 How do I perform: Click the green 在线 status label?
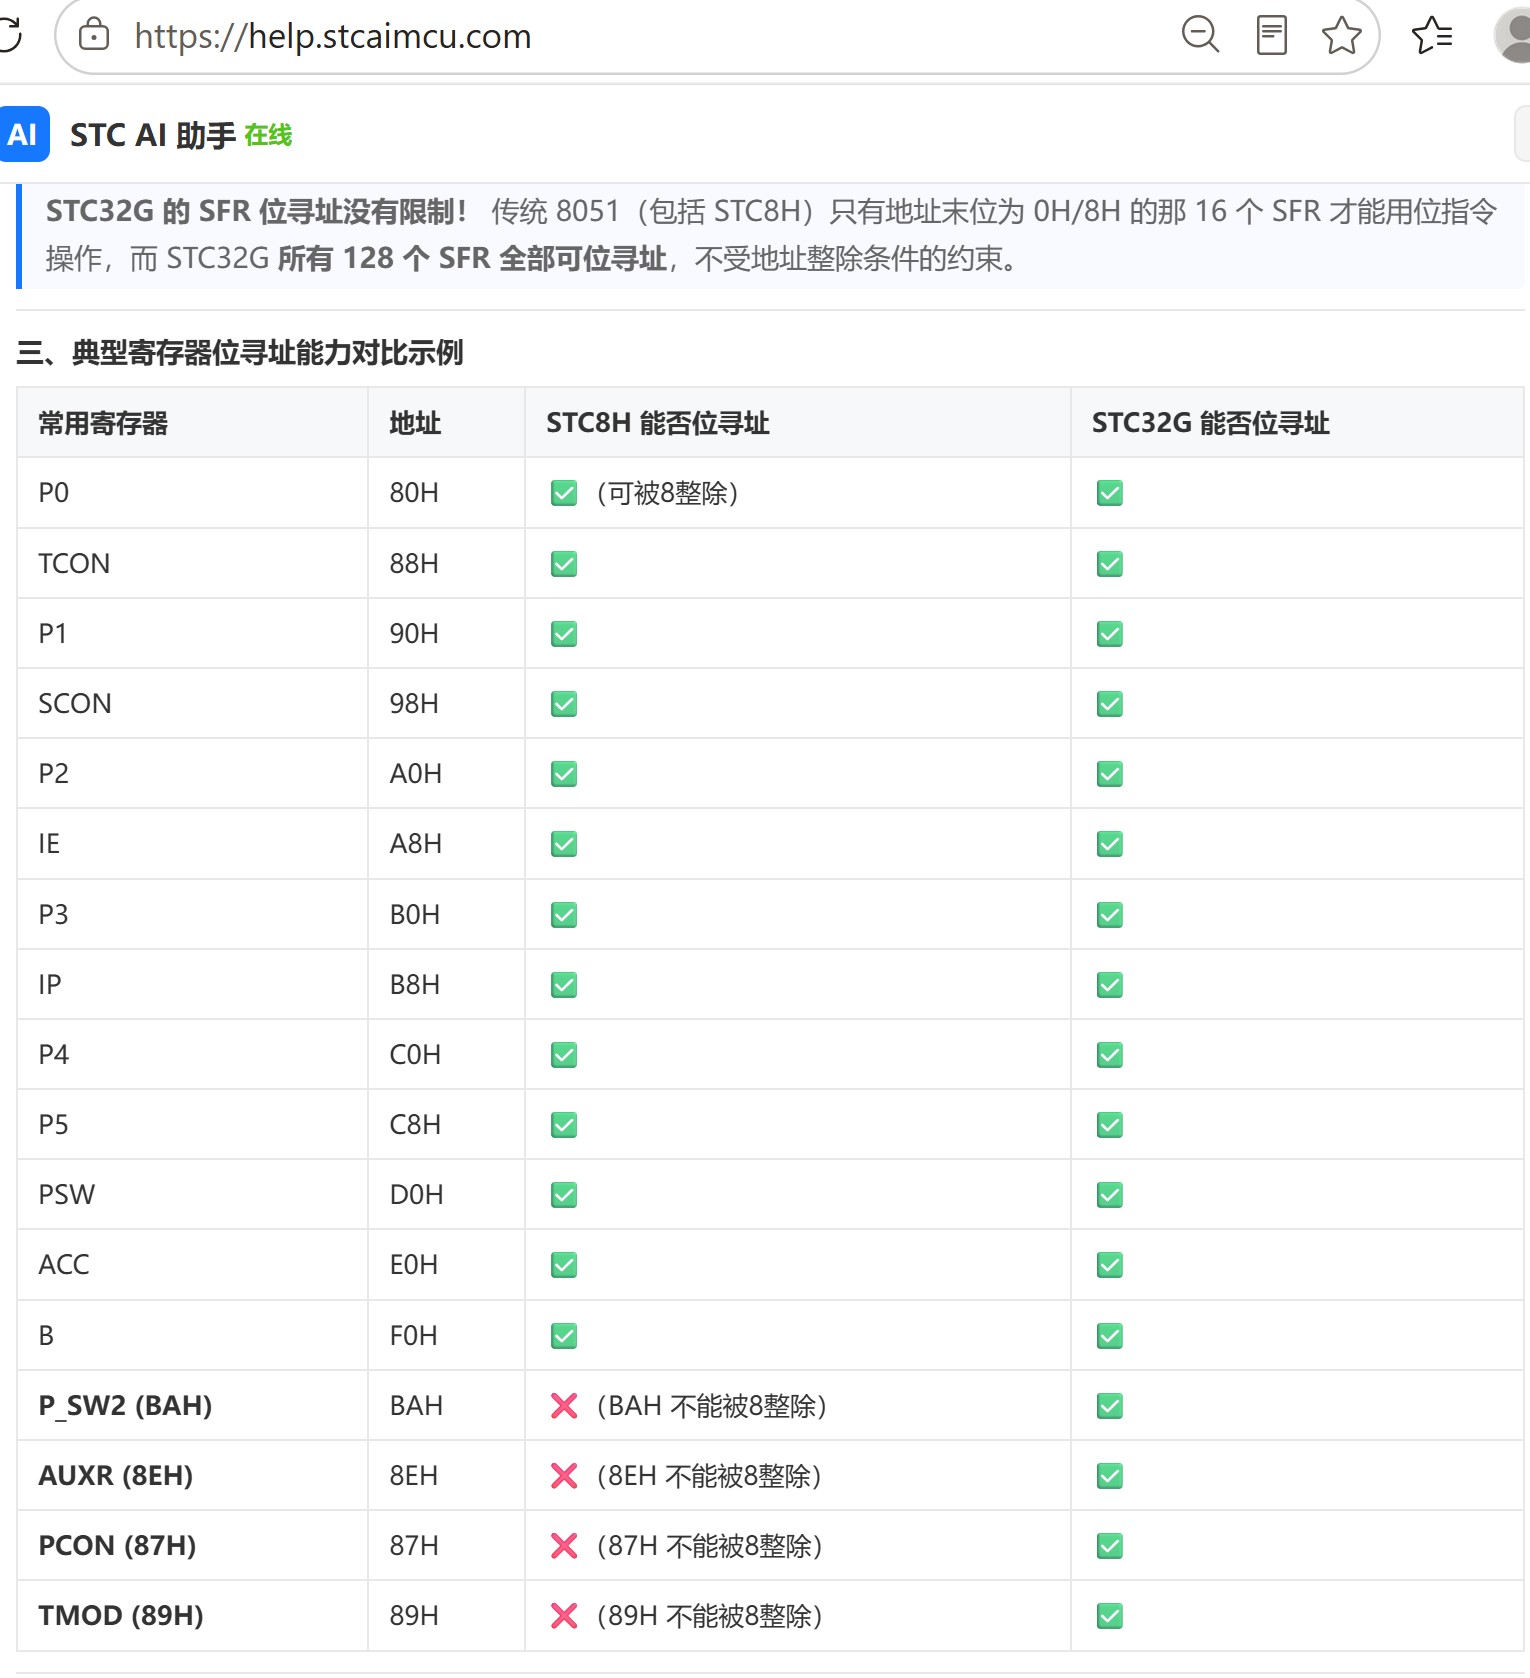(x=268, y=135)
